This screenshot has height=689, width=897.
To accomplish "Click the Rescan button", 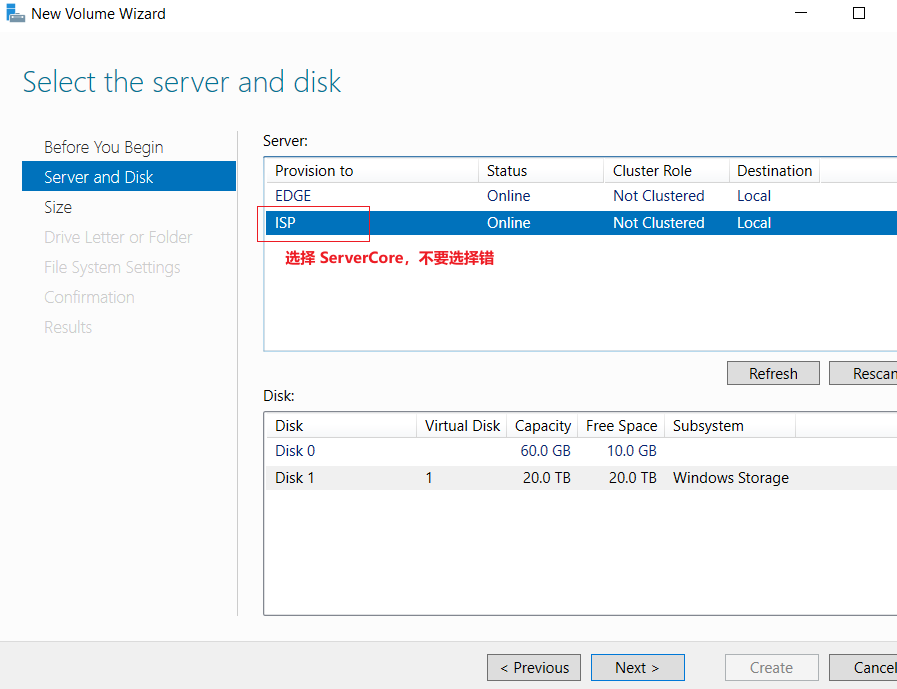I will point(864,373).
